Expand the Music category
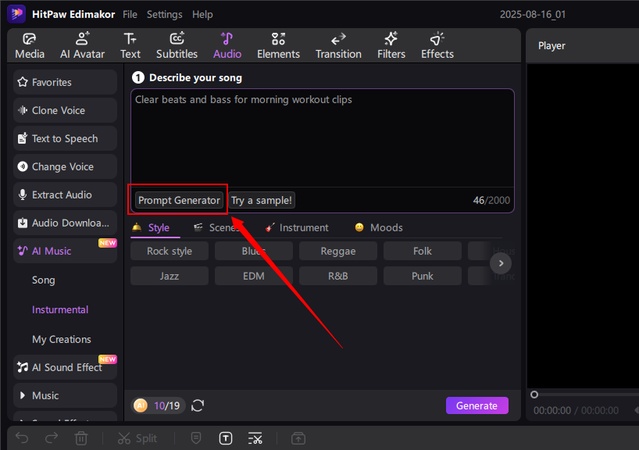Image resolution: width=639 pixels, height=450 pixels. coord(65,395)
